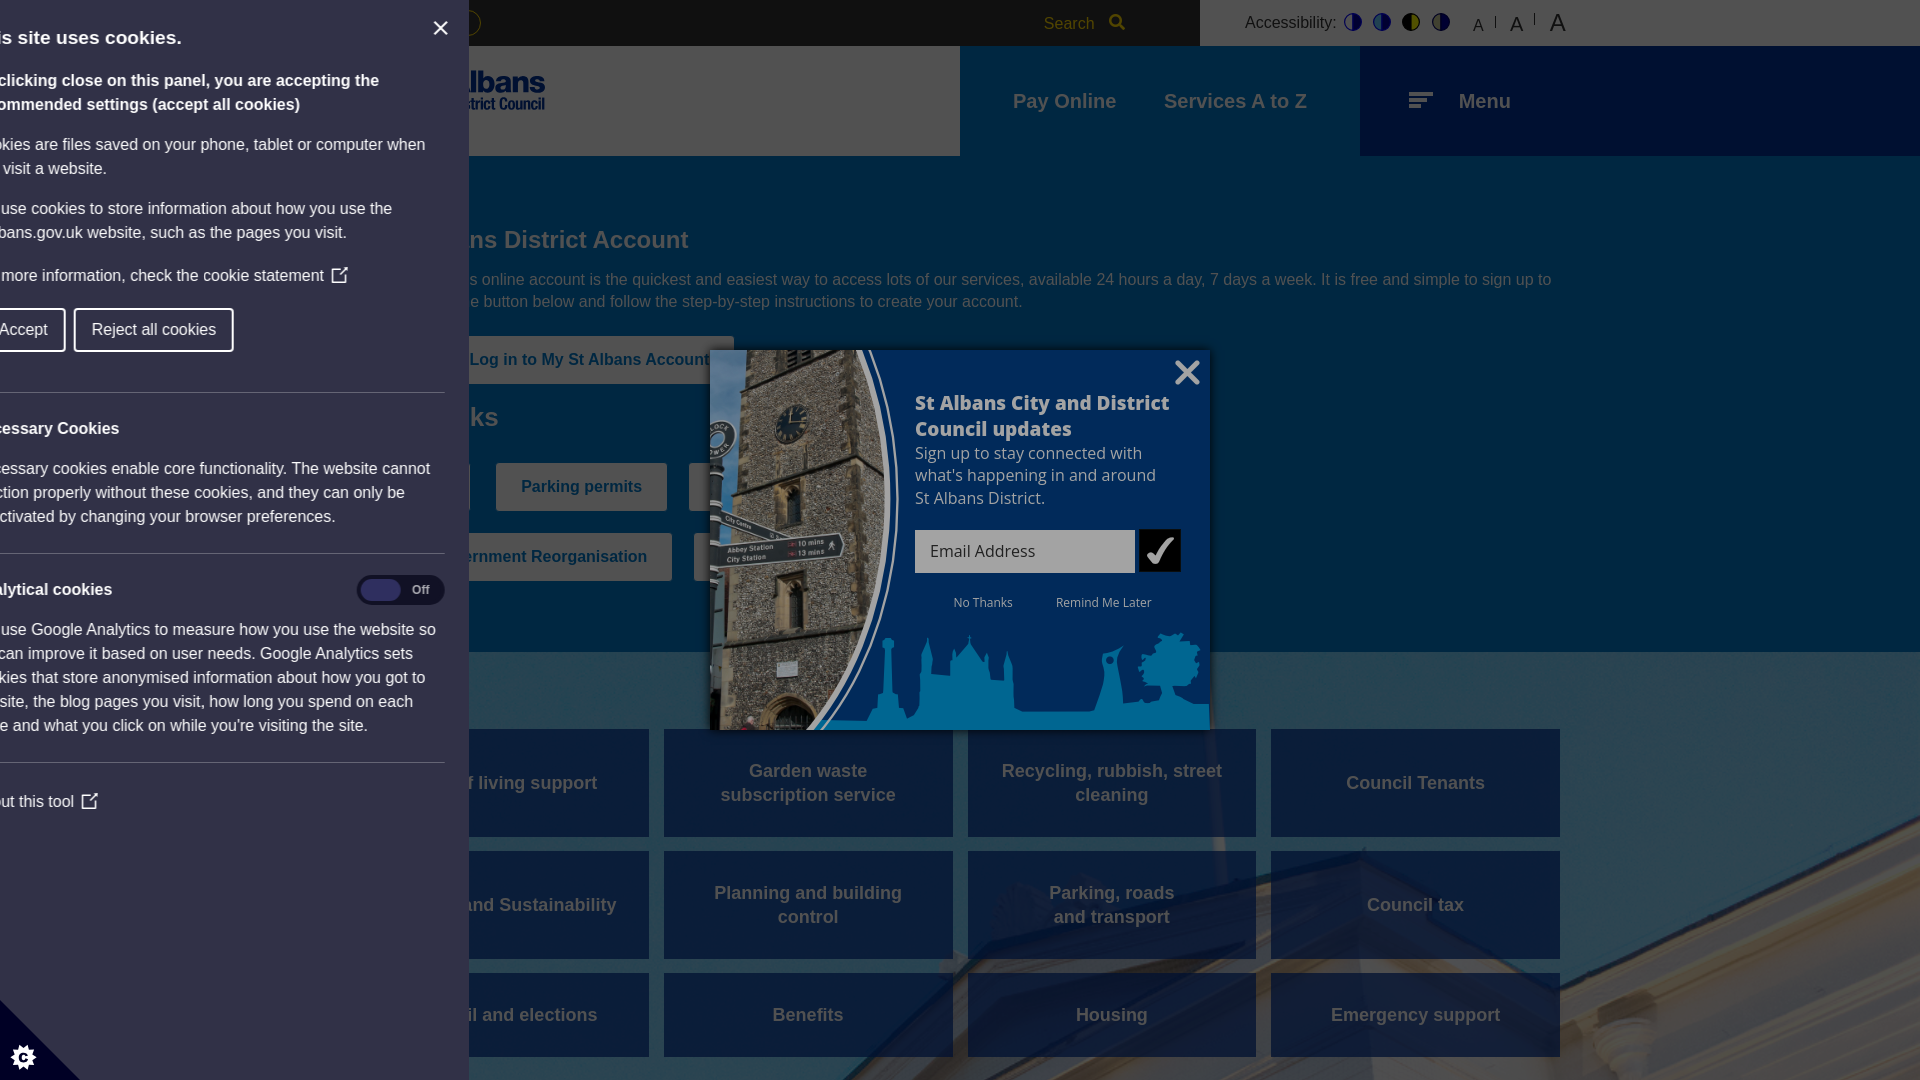Open Housing tile
The image size is (1920, 1080).
(x=1112, y=1015)
